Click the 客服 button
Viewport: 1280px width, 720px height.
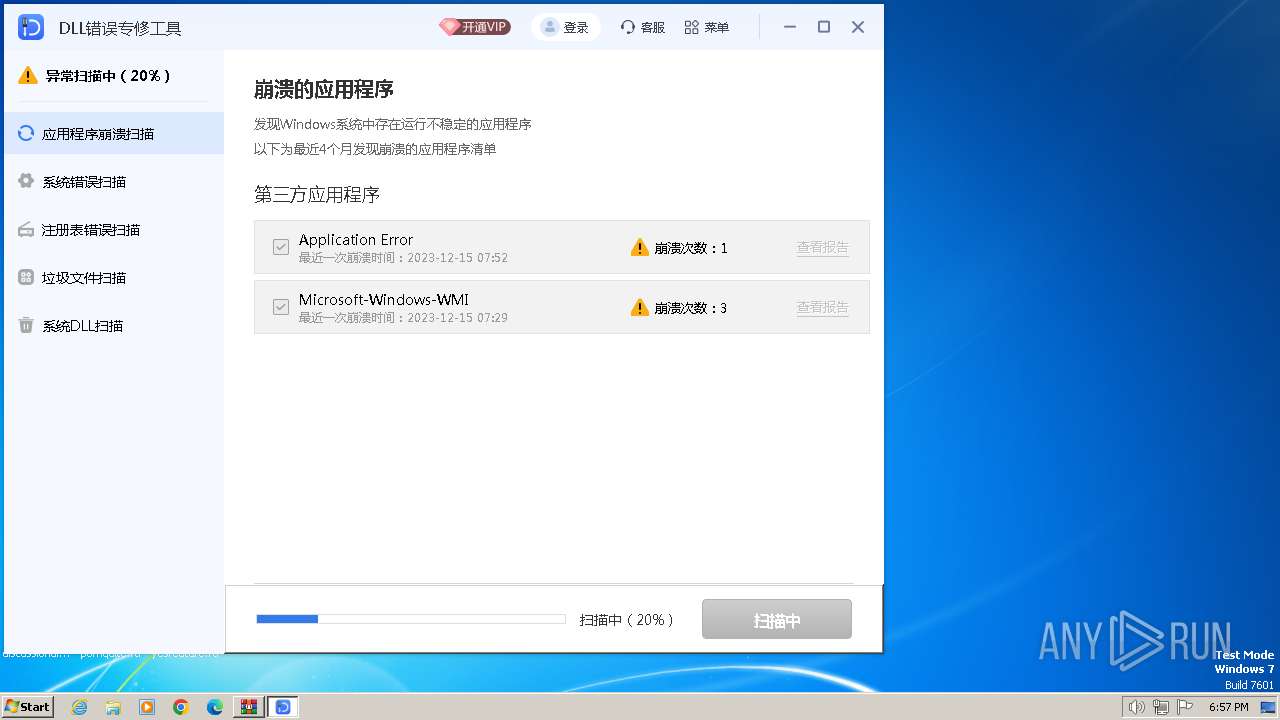[642, 27]
